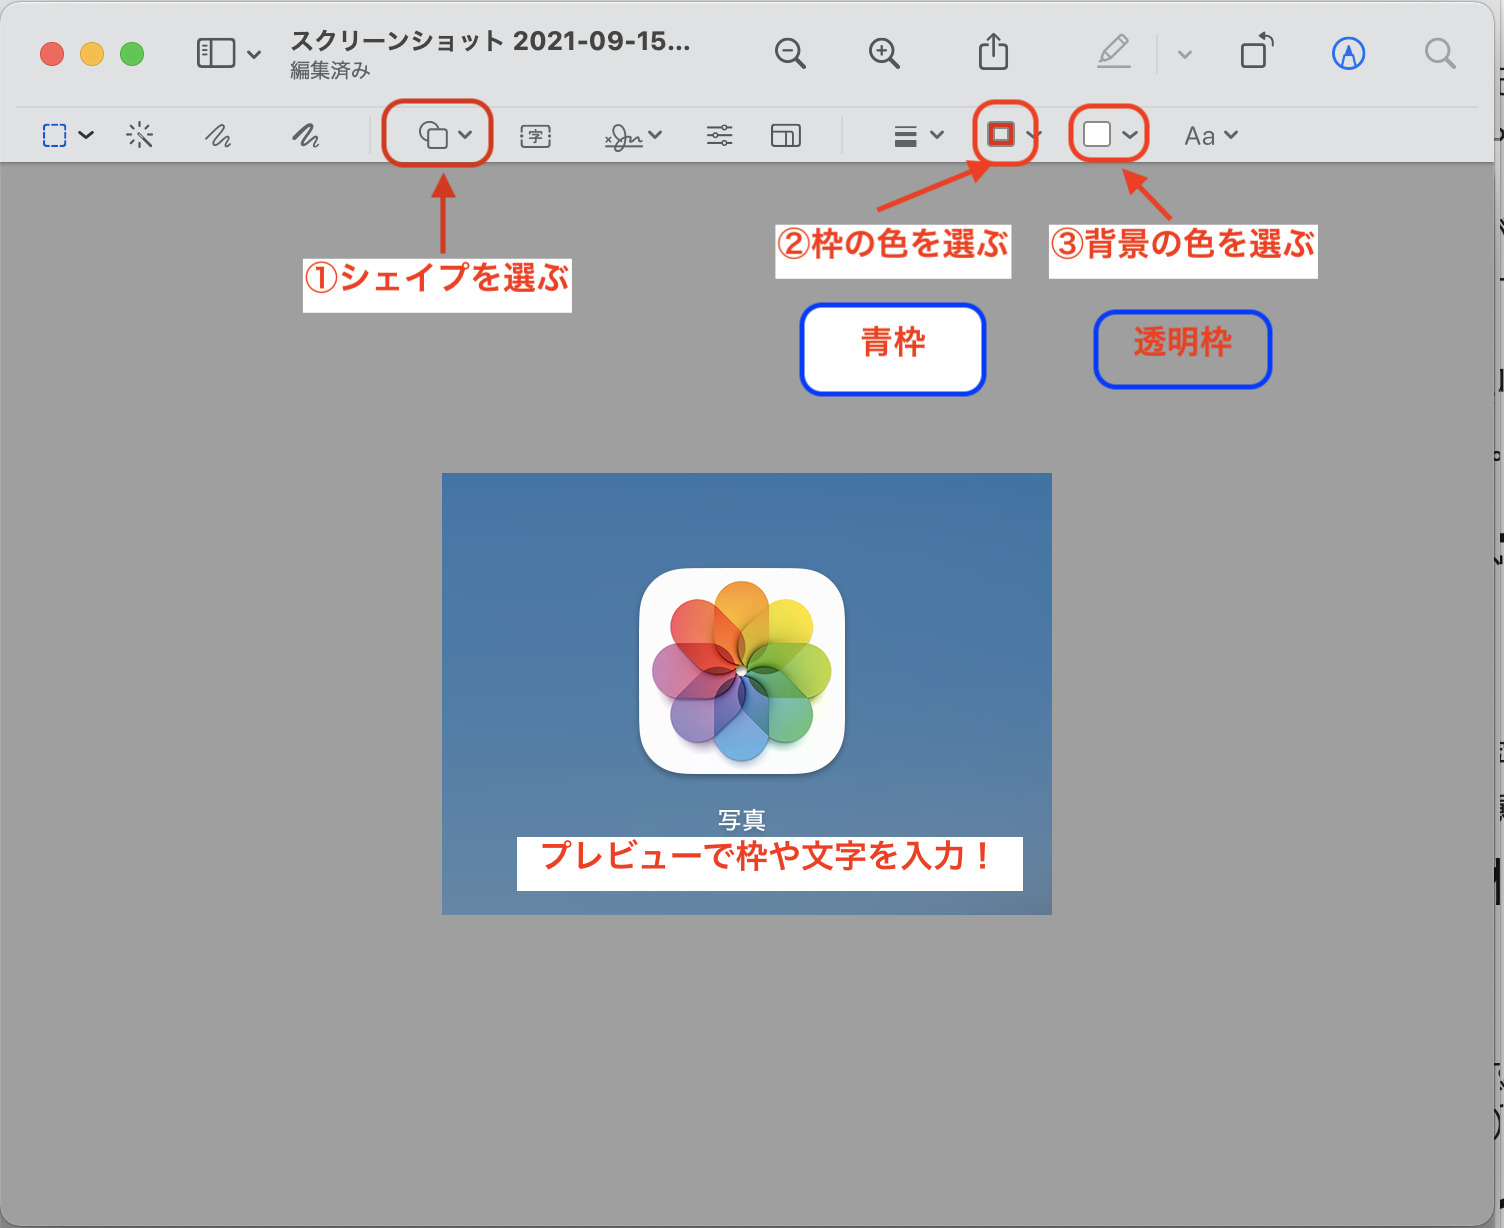Open the Shapes tool icon
The image size is (1504, 1228).
(x=433, y=135)
